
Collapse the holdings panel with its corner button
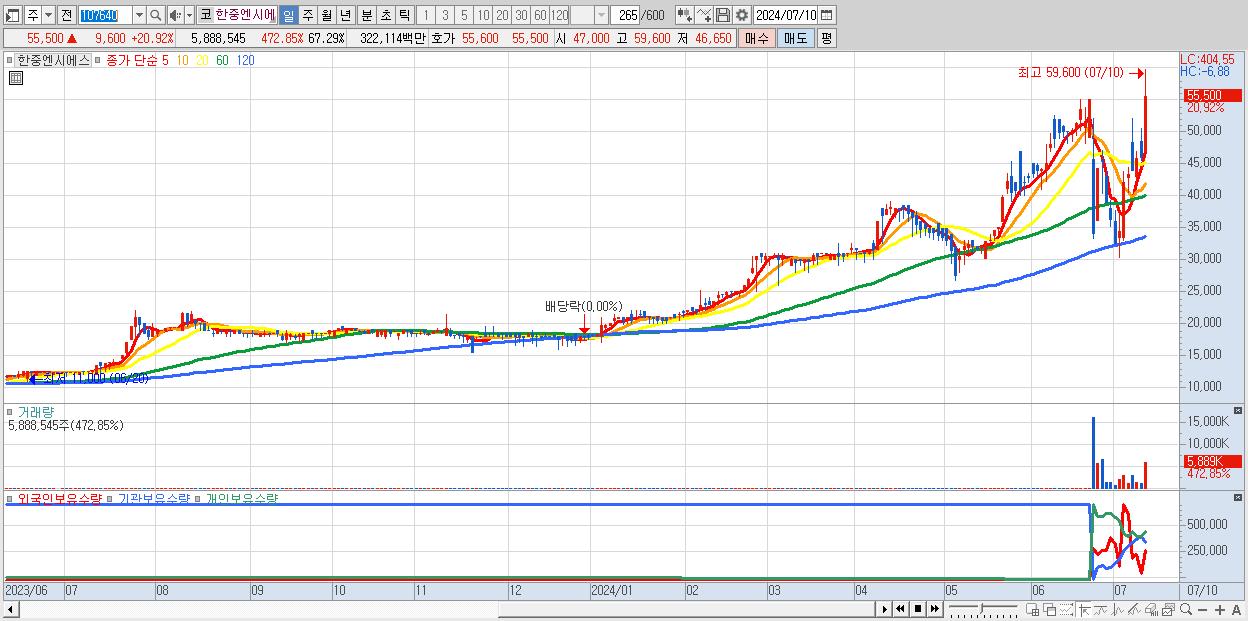(x=1238, y=496)
